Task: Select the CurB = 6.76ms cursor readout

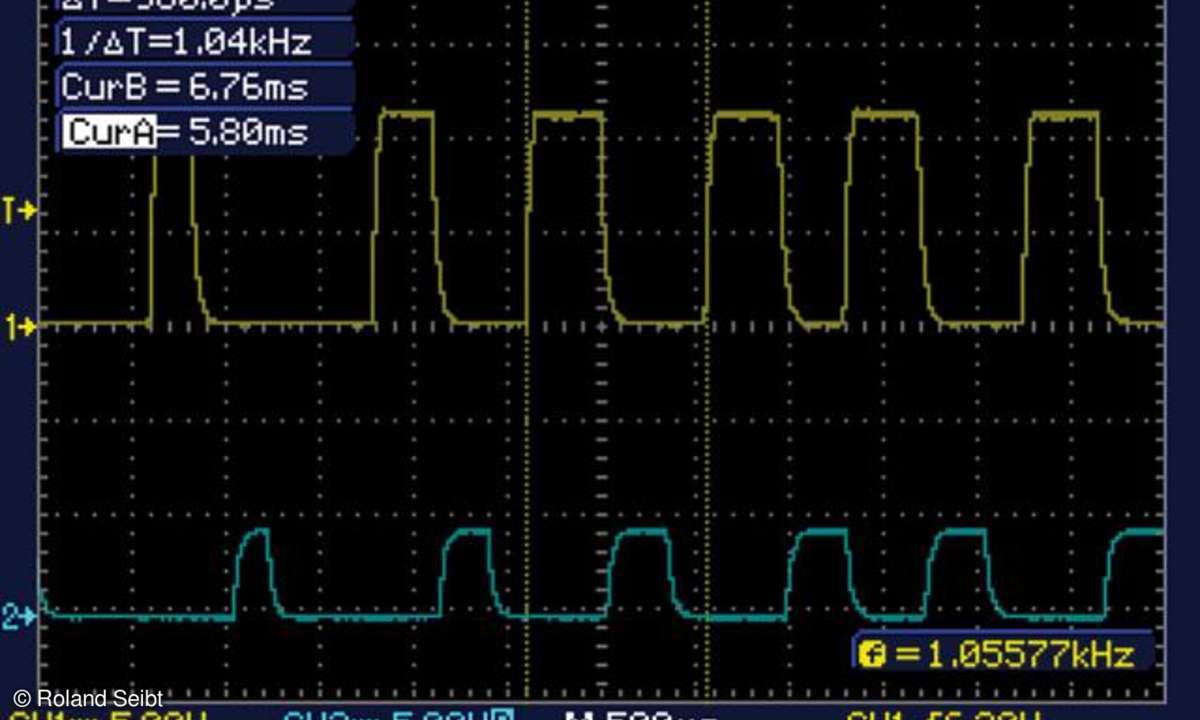Action: click(205, 87)
